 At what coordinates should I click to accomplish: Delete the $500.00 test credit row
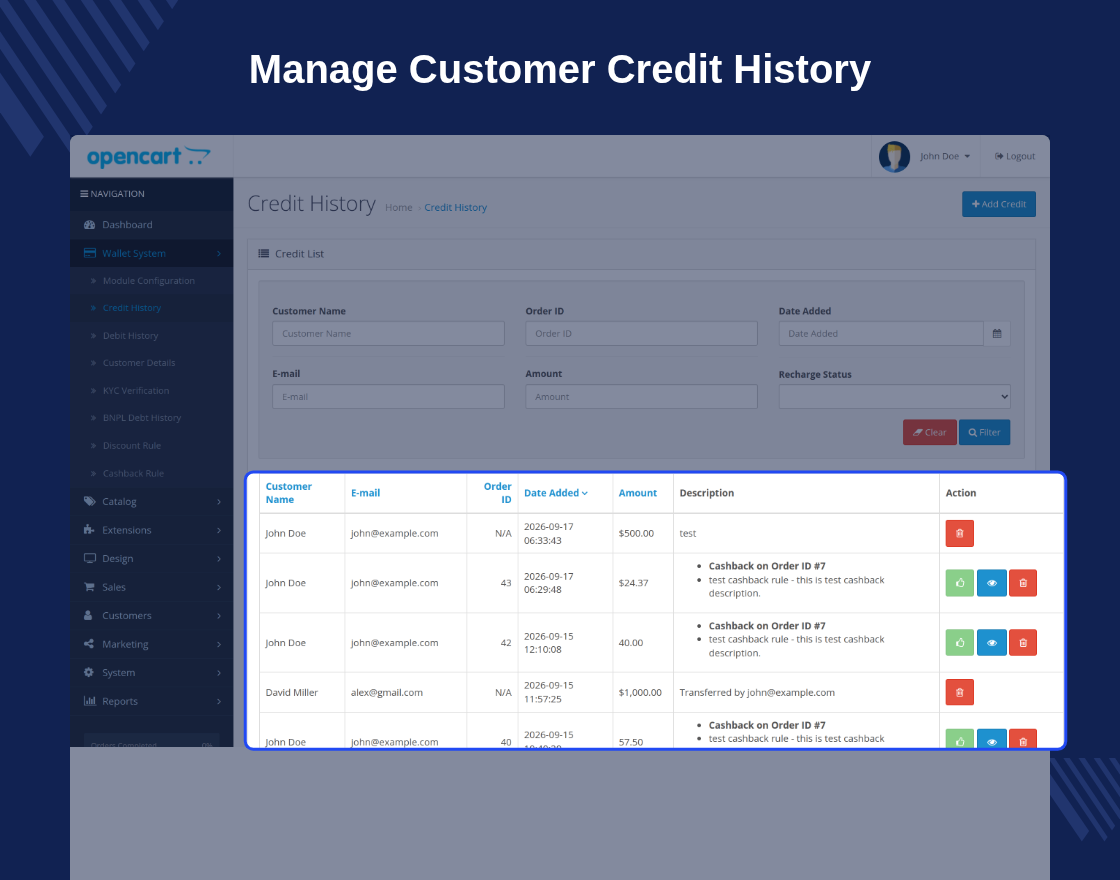click(959, 534)
